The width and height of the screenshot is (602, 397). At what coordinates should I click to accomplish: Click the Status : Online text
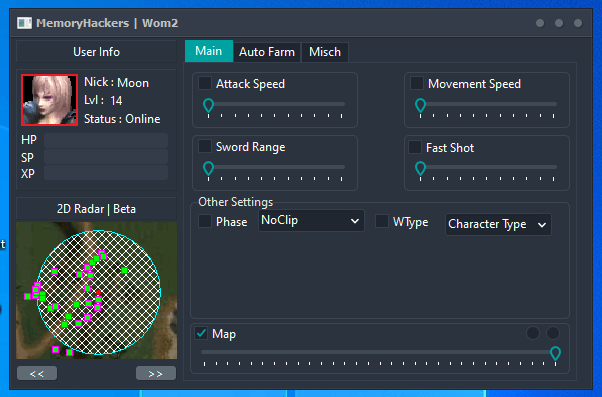pos(122,119)
